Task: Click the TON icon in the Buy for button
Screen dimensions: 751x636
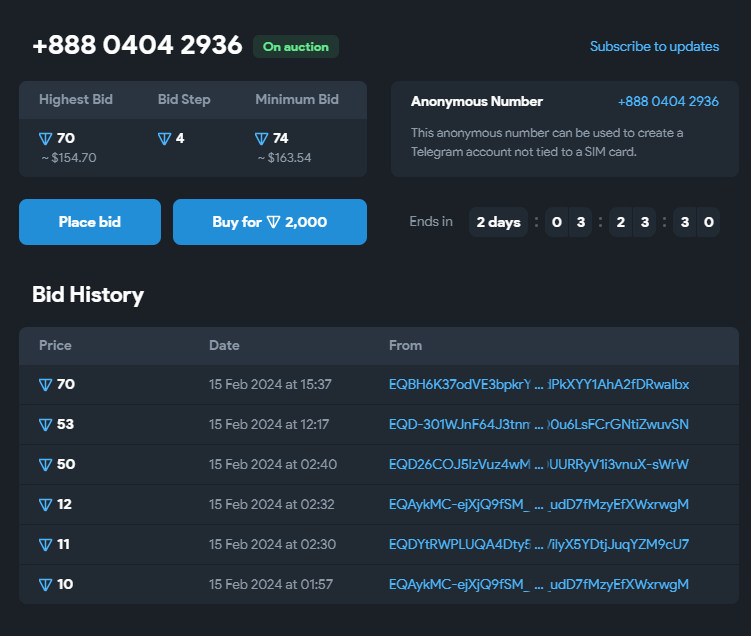Action: point(273,222)
